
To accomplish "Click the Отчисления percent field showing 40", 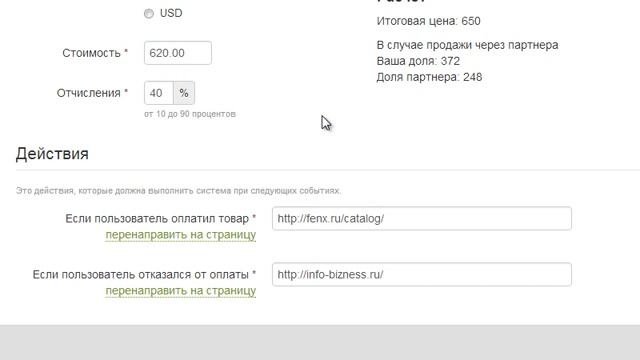I will pos(159,93).
